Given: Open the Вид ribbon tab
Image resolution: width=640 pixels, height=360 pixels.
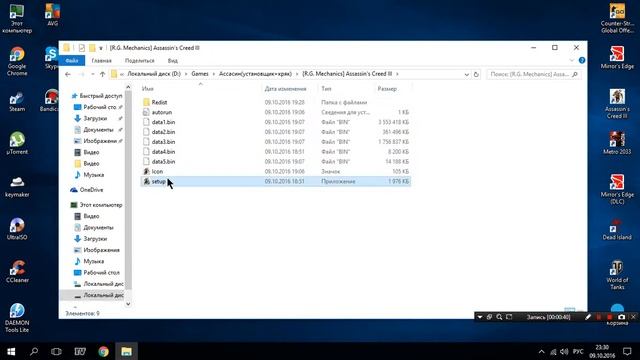Looking at the screenshot, I should tap(173, 60).
